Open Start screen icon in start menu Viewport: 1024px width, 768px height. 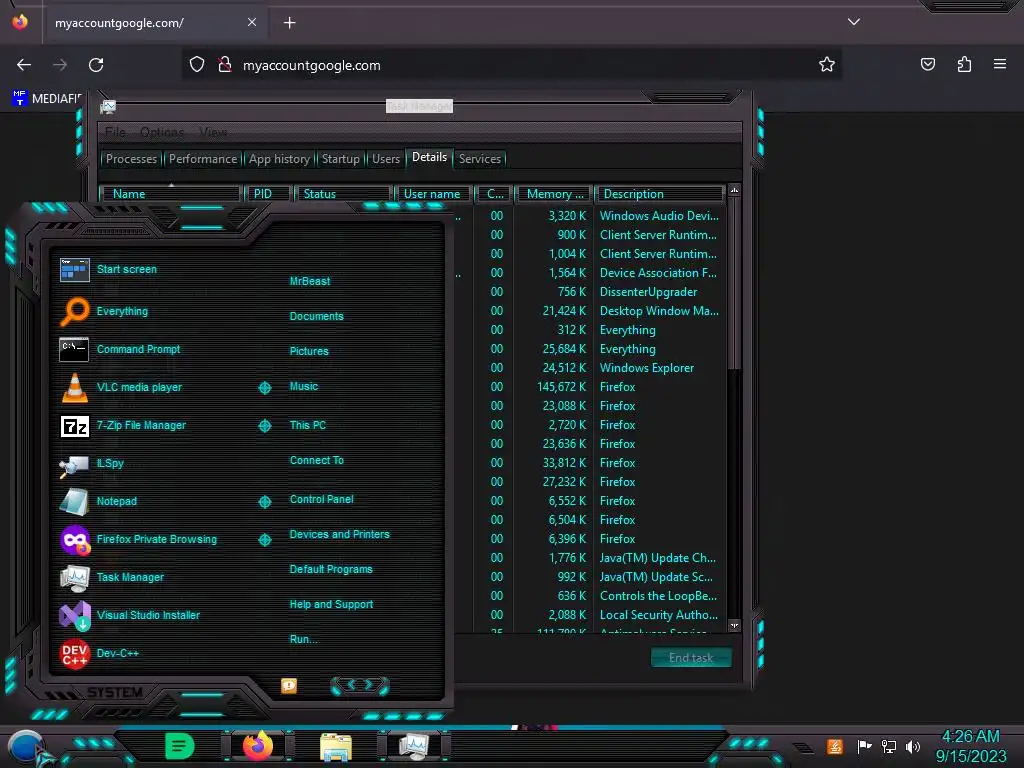click(x=74, y=269)
